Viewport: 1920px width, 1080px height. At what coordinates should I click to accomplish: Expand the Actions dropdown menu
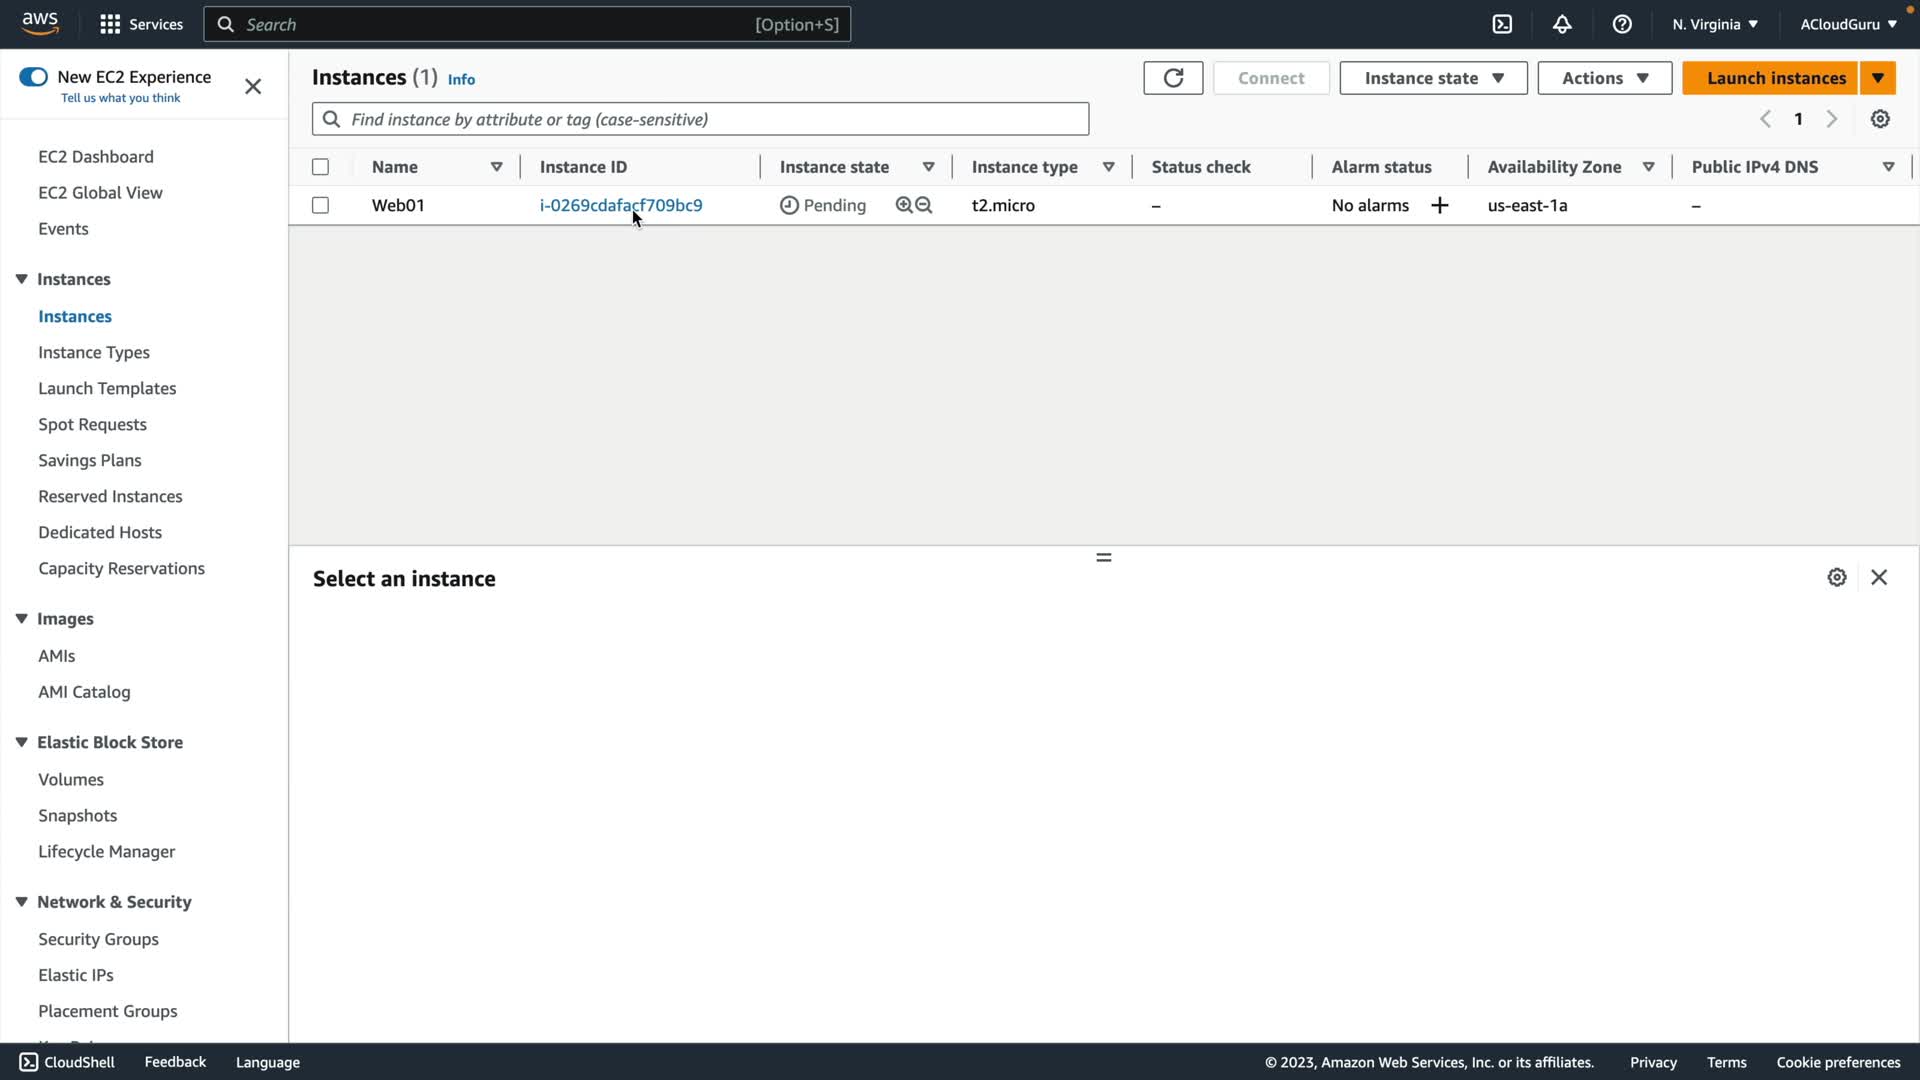click(1604, 78)
